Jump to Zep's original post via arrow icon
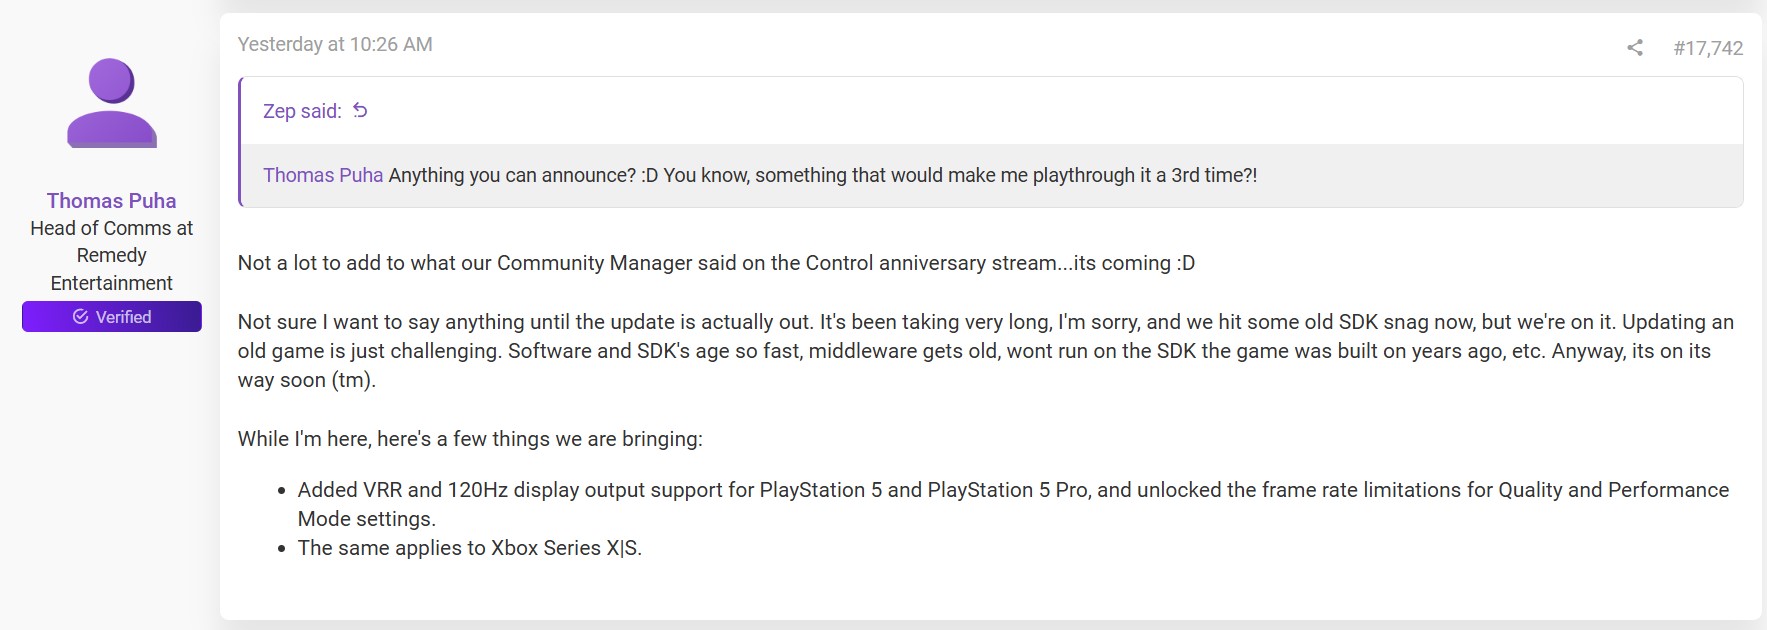Image resolution: width=1767 pixels, height=630 pixels. (x=361, y=111)
